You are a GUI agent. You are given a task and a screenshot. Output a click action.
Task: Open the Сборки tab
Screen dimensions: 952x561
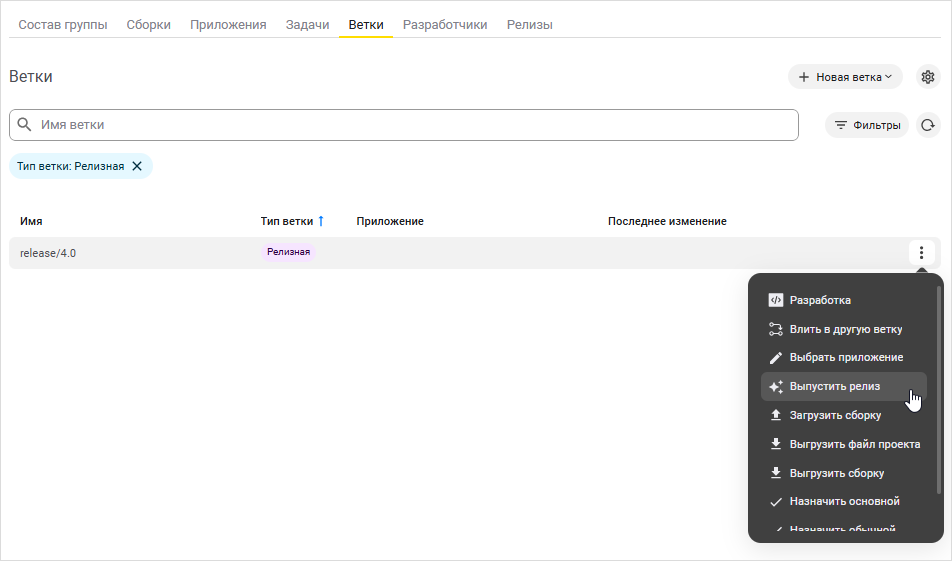click(148, 25)
